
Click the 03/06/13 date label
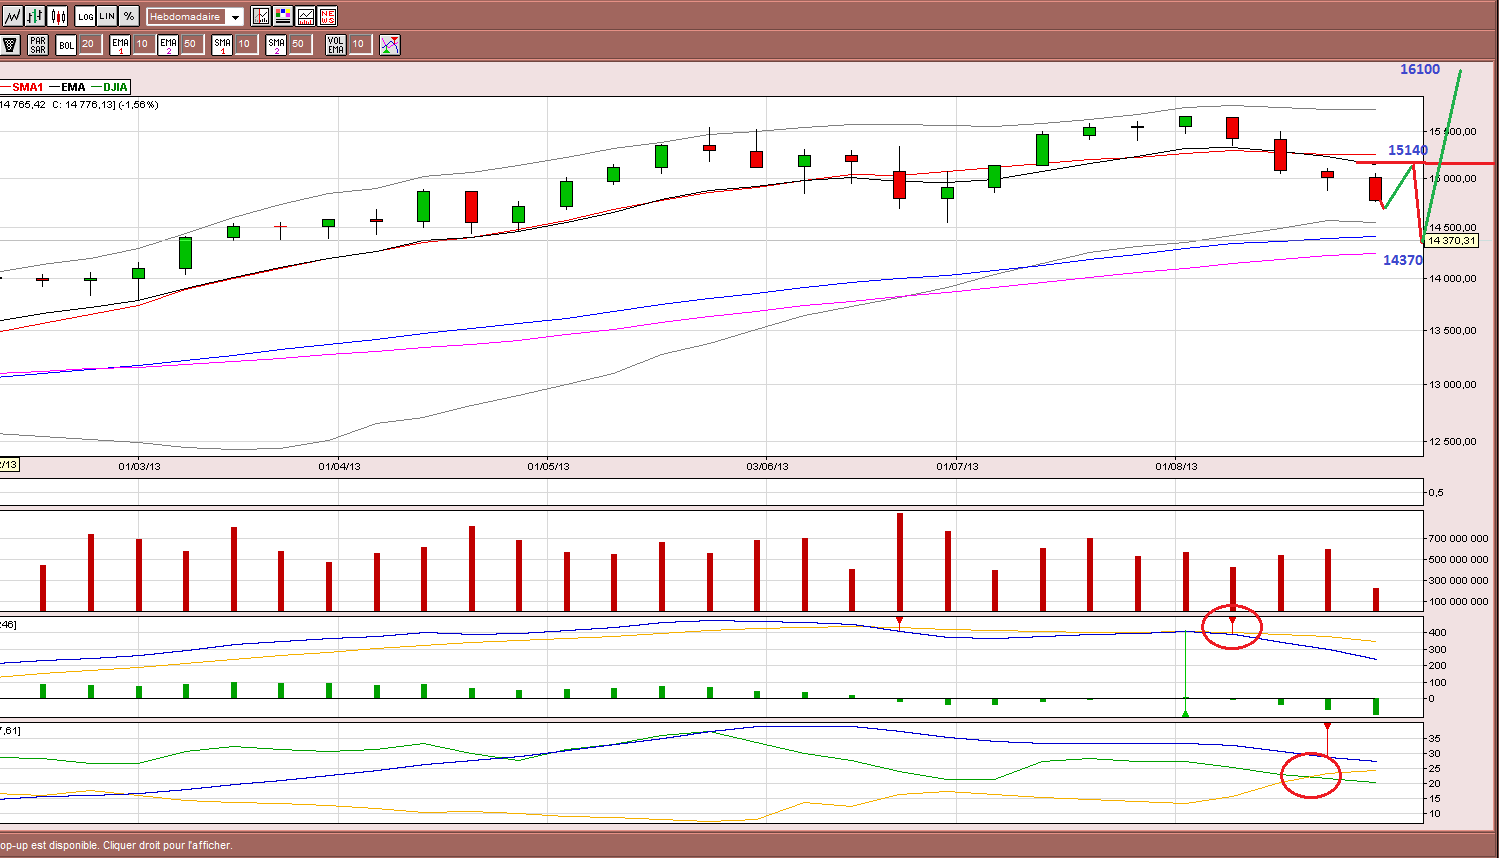(x=767, y=466)
